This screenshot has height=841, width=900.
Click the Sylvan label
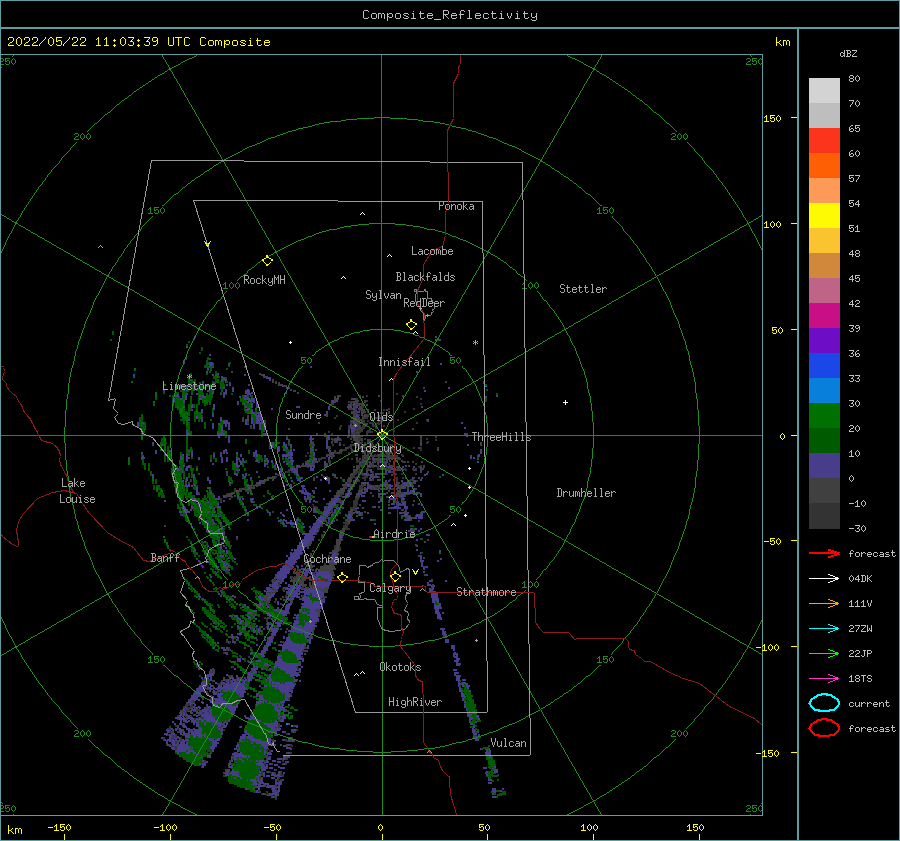point(383,295)
